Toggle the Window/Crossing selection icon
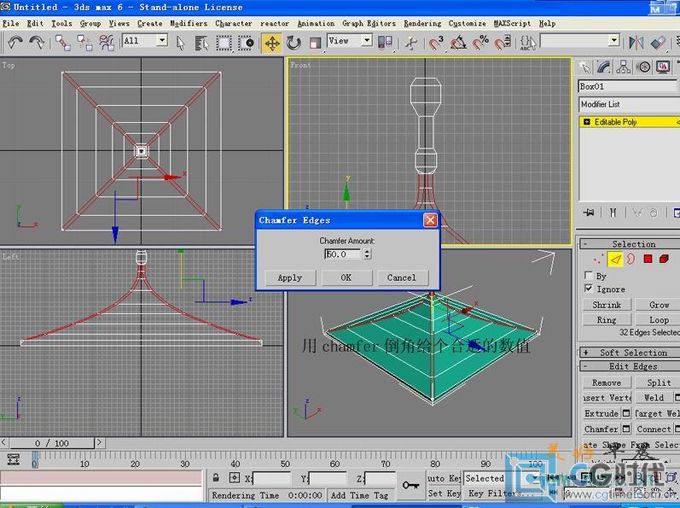 [246, 43]
